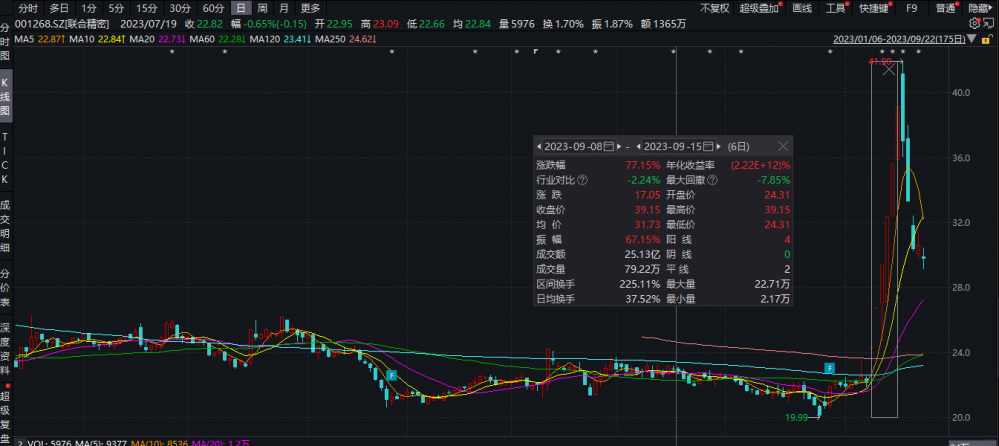Viewport: 999px width, 446px height.
Task: Click stock code 001268.SZ[联合精密]
Action: pos(63,24)
